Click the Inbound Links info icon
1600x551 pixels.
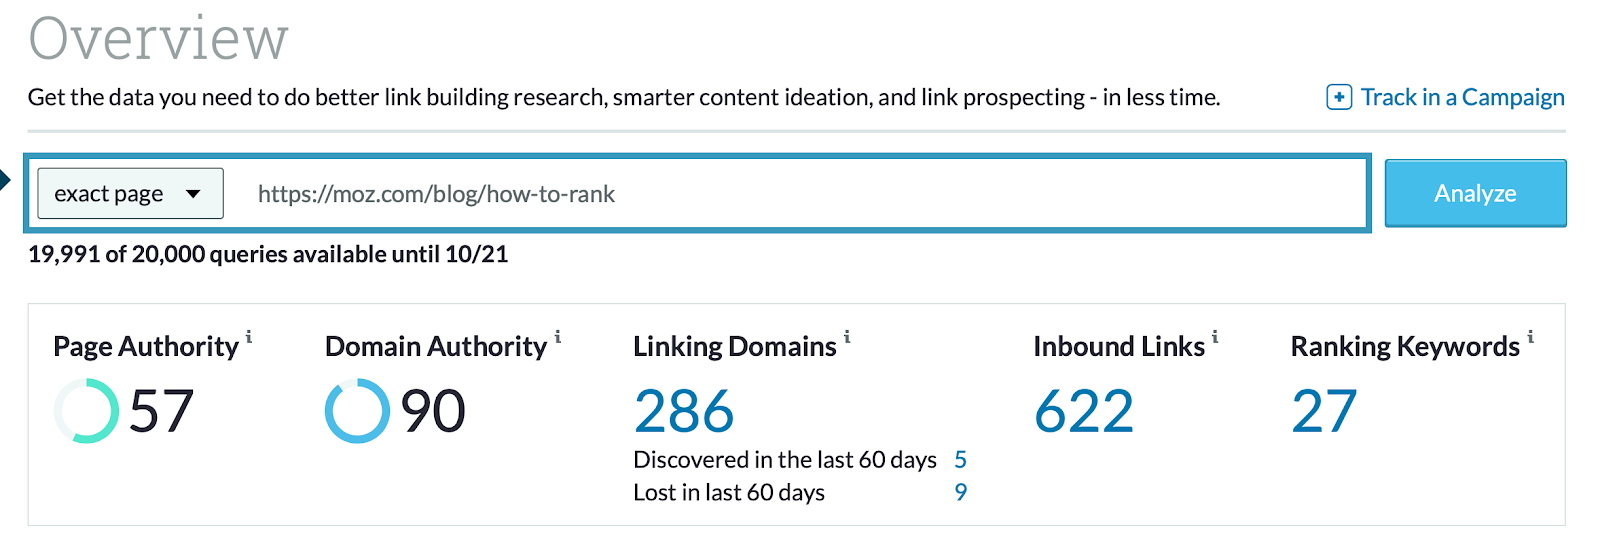(1215, 338)
